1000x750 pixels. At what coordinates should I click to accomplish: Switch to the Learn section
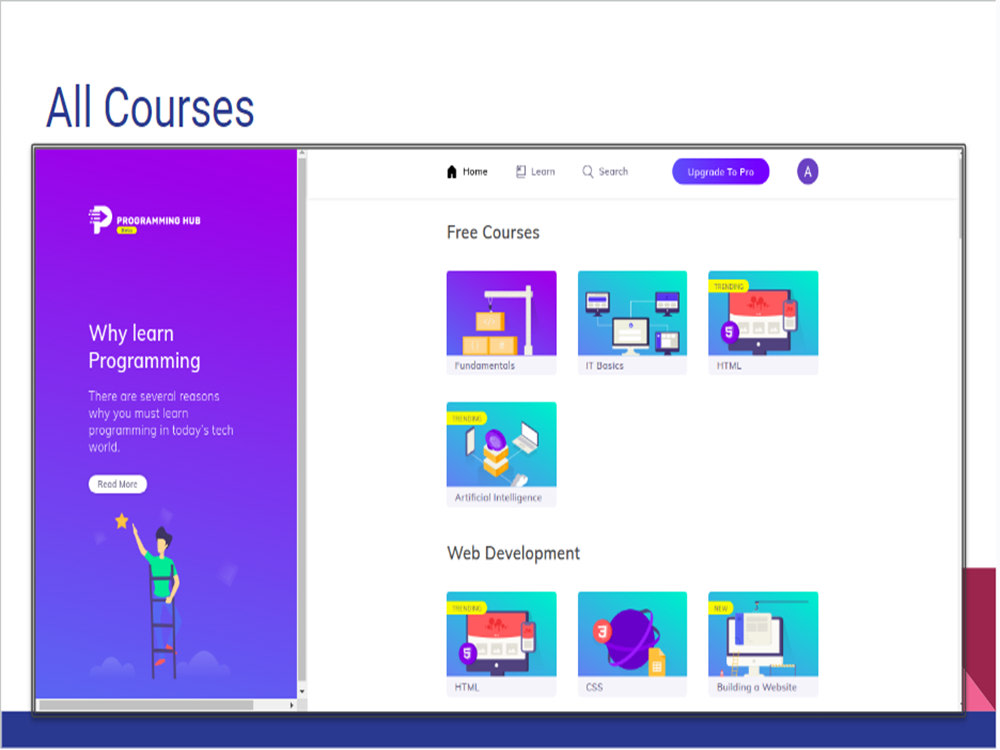click(x=540, y=171)
